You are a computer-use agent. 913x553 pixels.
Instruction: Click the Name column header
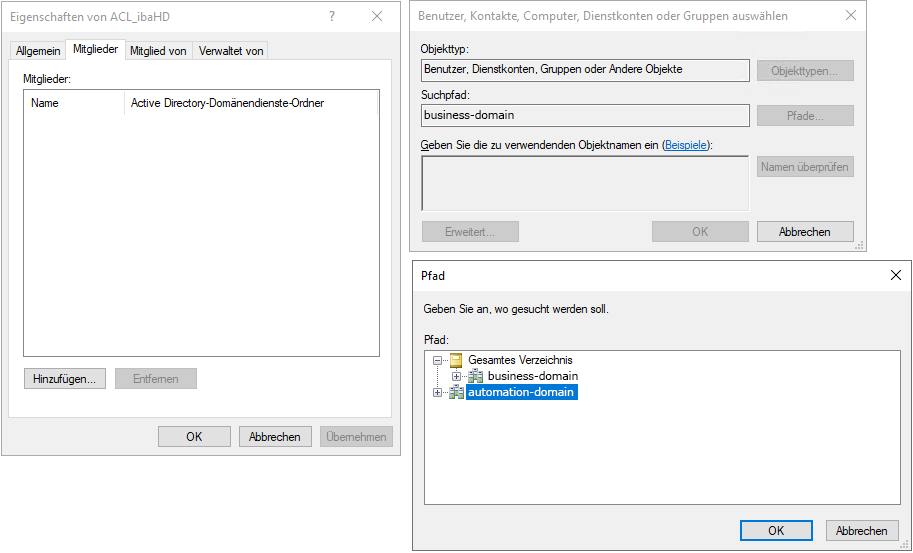click(75, 103)
